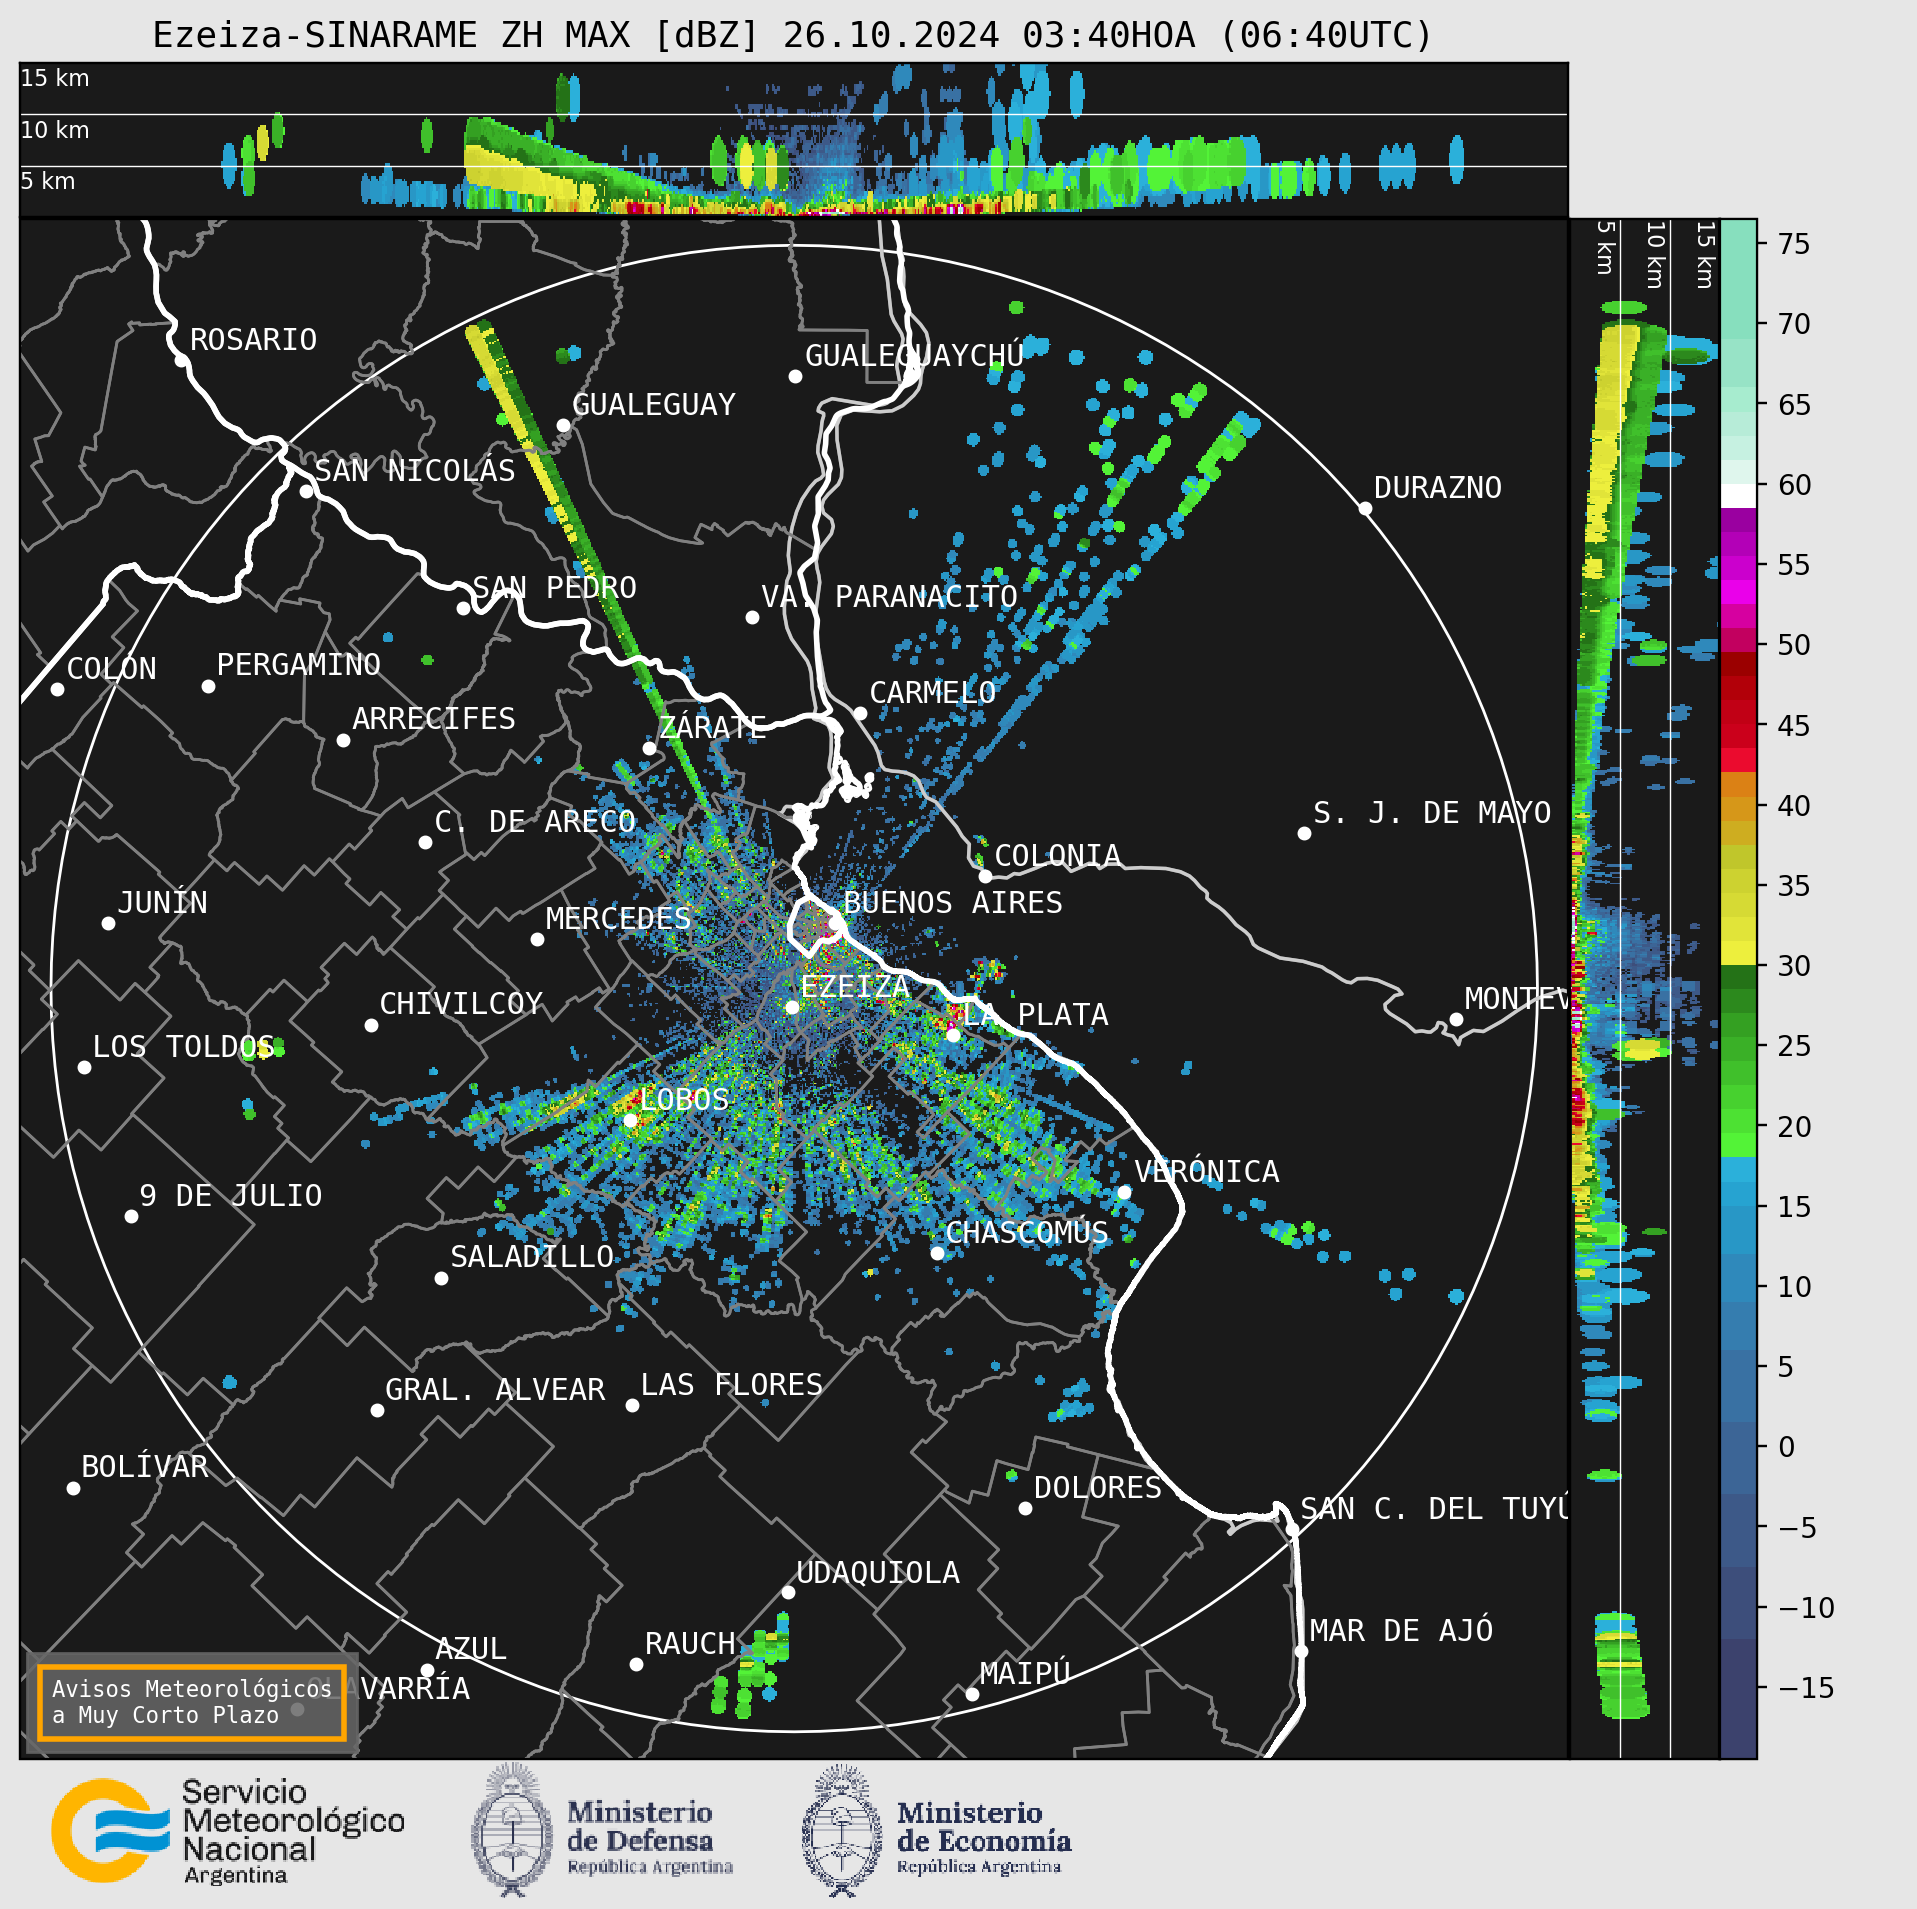This screenshot has width=1917, height=1909.
Task: Click the ROSARIO city label
Action: tap(254, 340)
